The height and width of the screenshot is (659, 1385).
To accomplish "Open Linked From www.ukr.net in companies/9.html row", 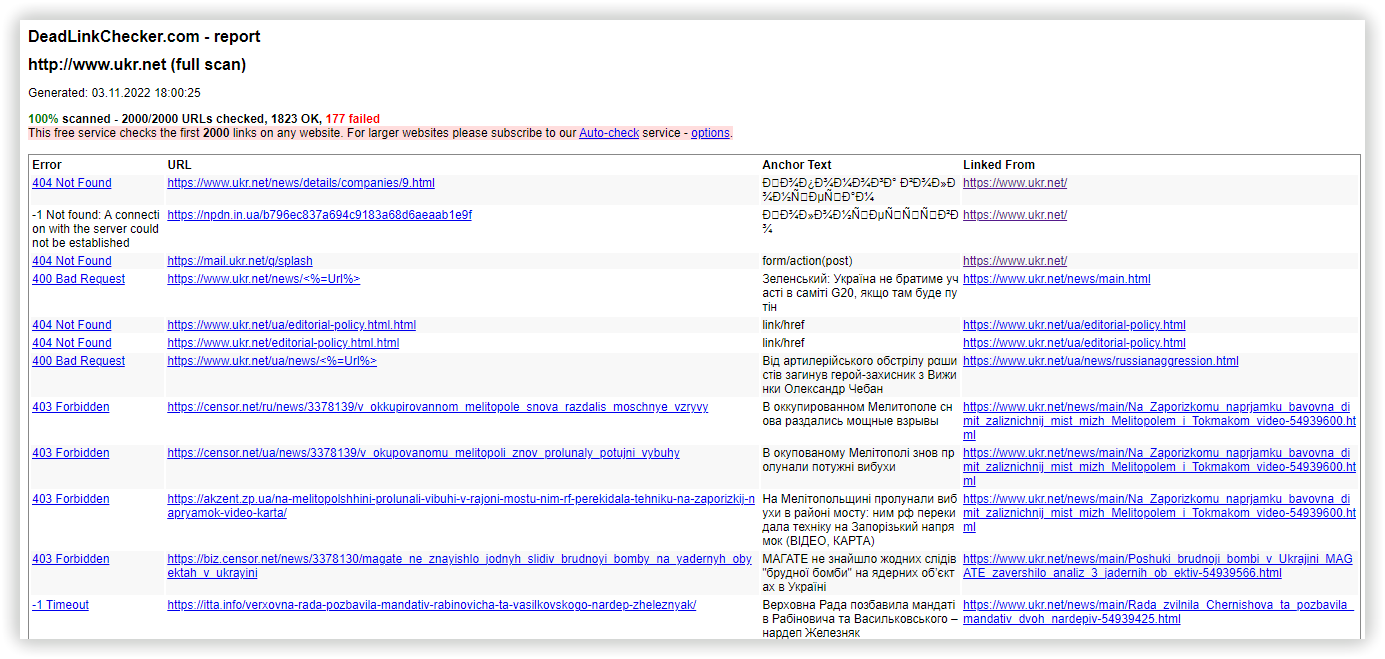I will point(1015,183).
